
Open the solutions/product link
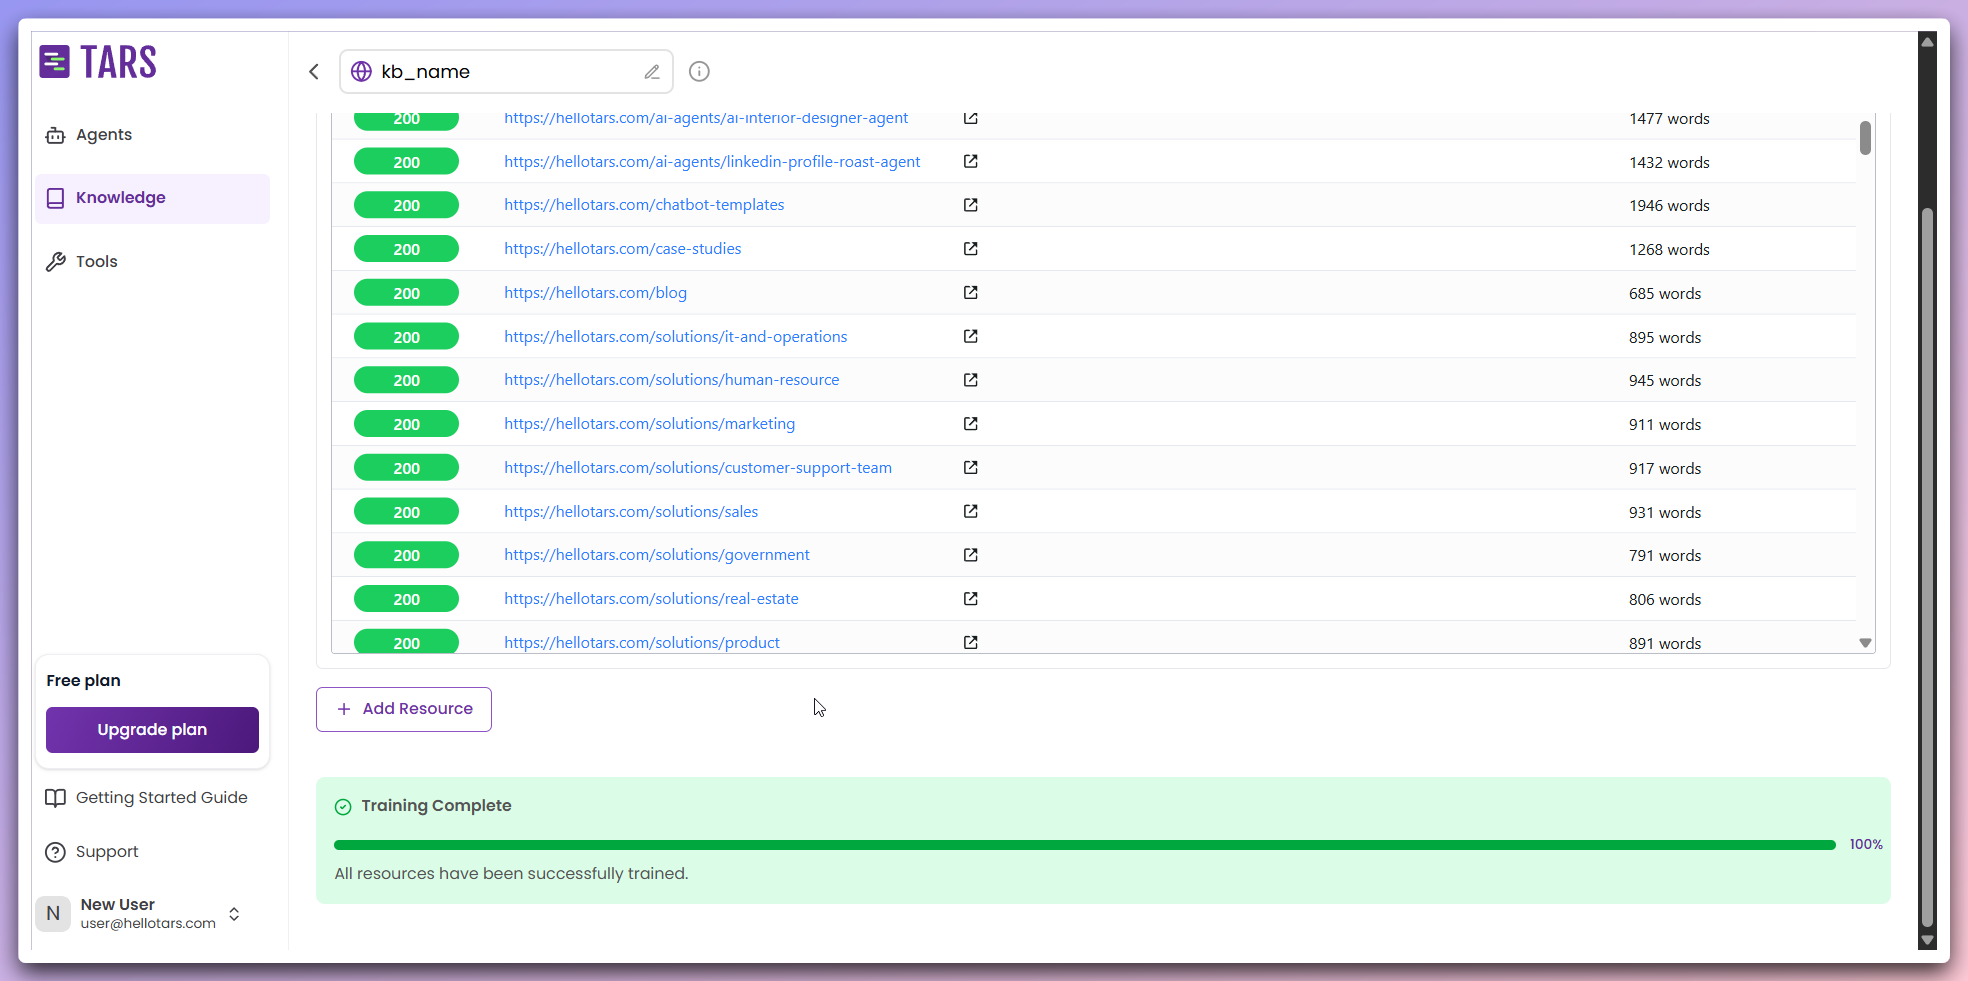point(642,643)
